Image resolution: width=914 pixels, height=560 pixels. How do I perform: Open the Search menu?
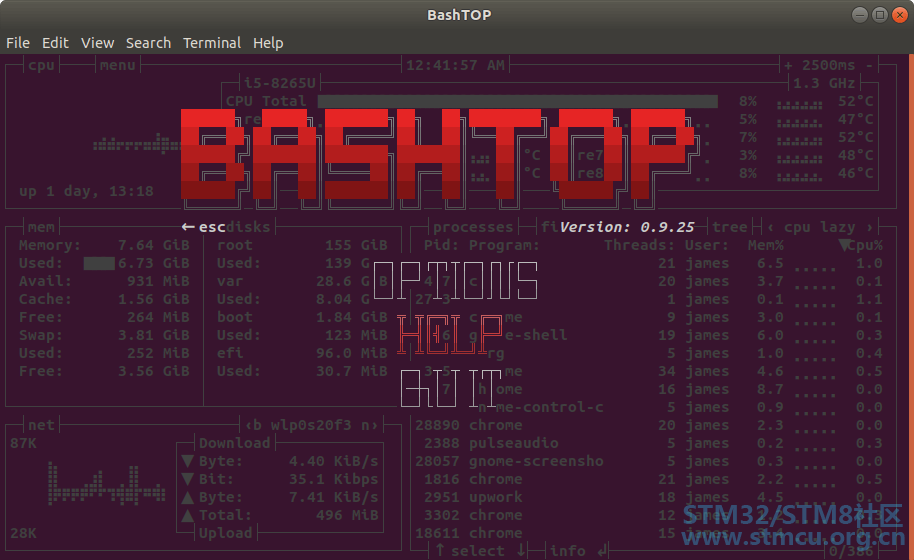point(149,43)
